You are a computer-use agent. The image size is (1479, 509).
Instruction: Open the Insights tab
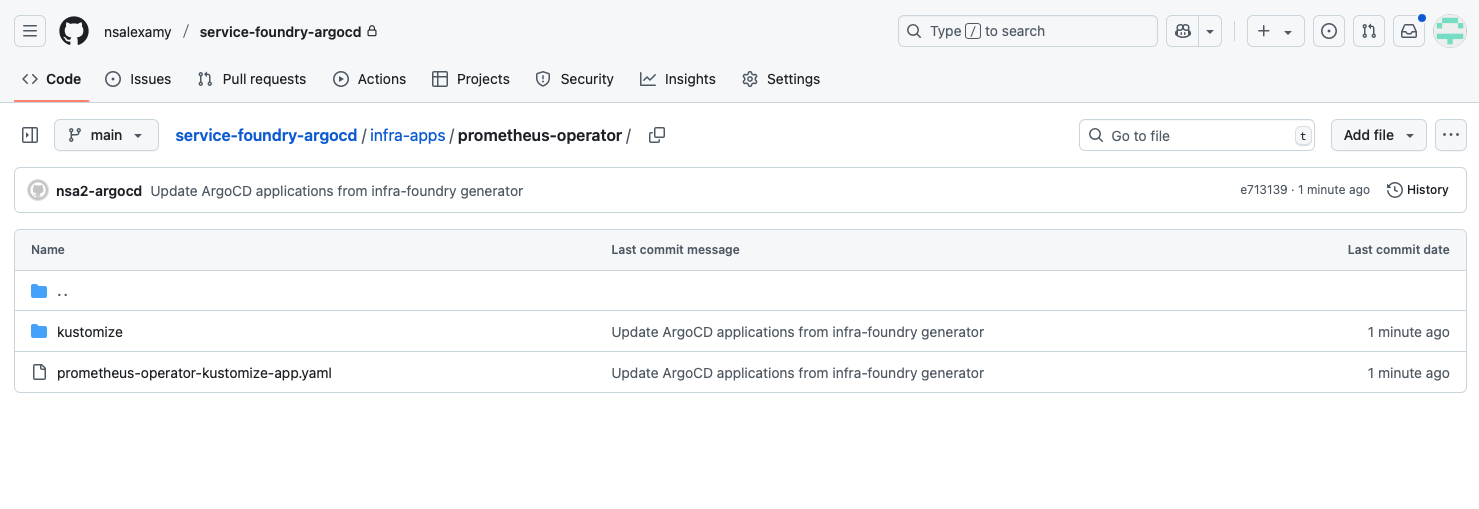(678, 79)
